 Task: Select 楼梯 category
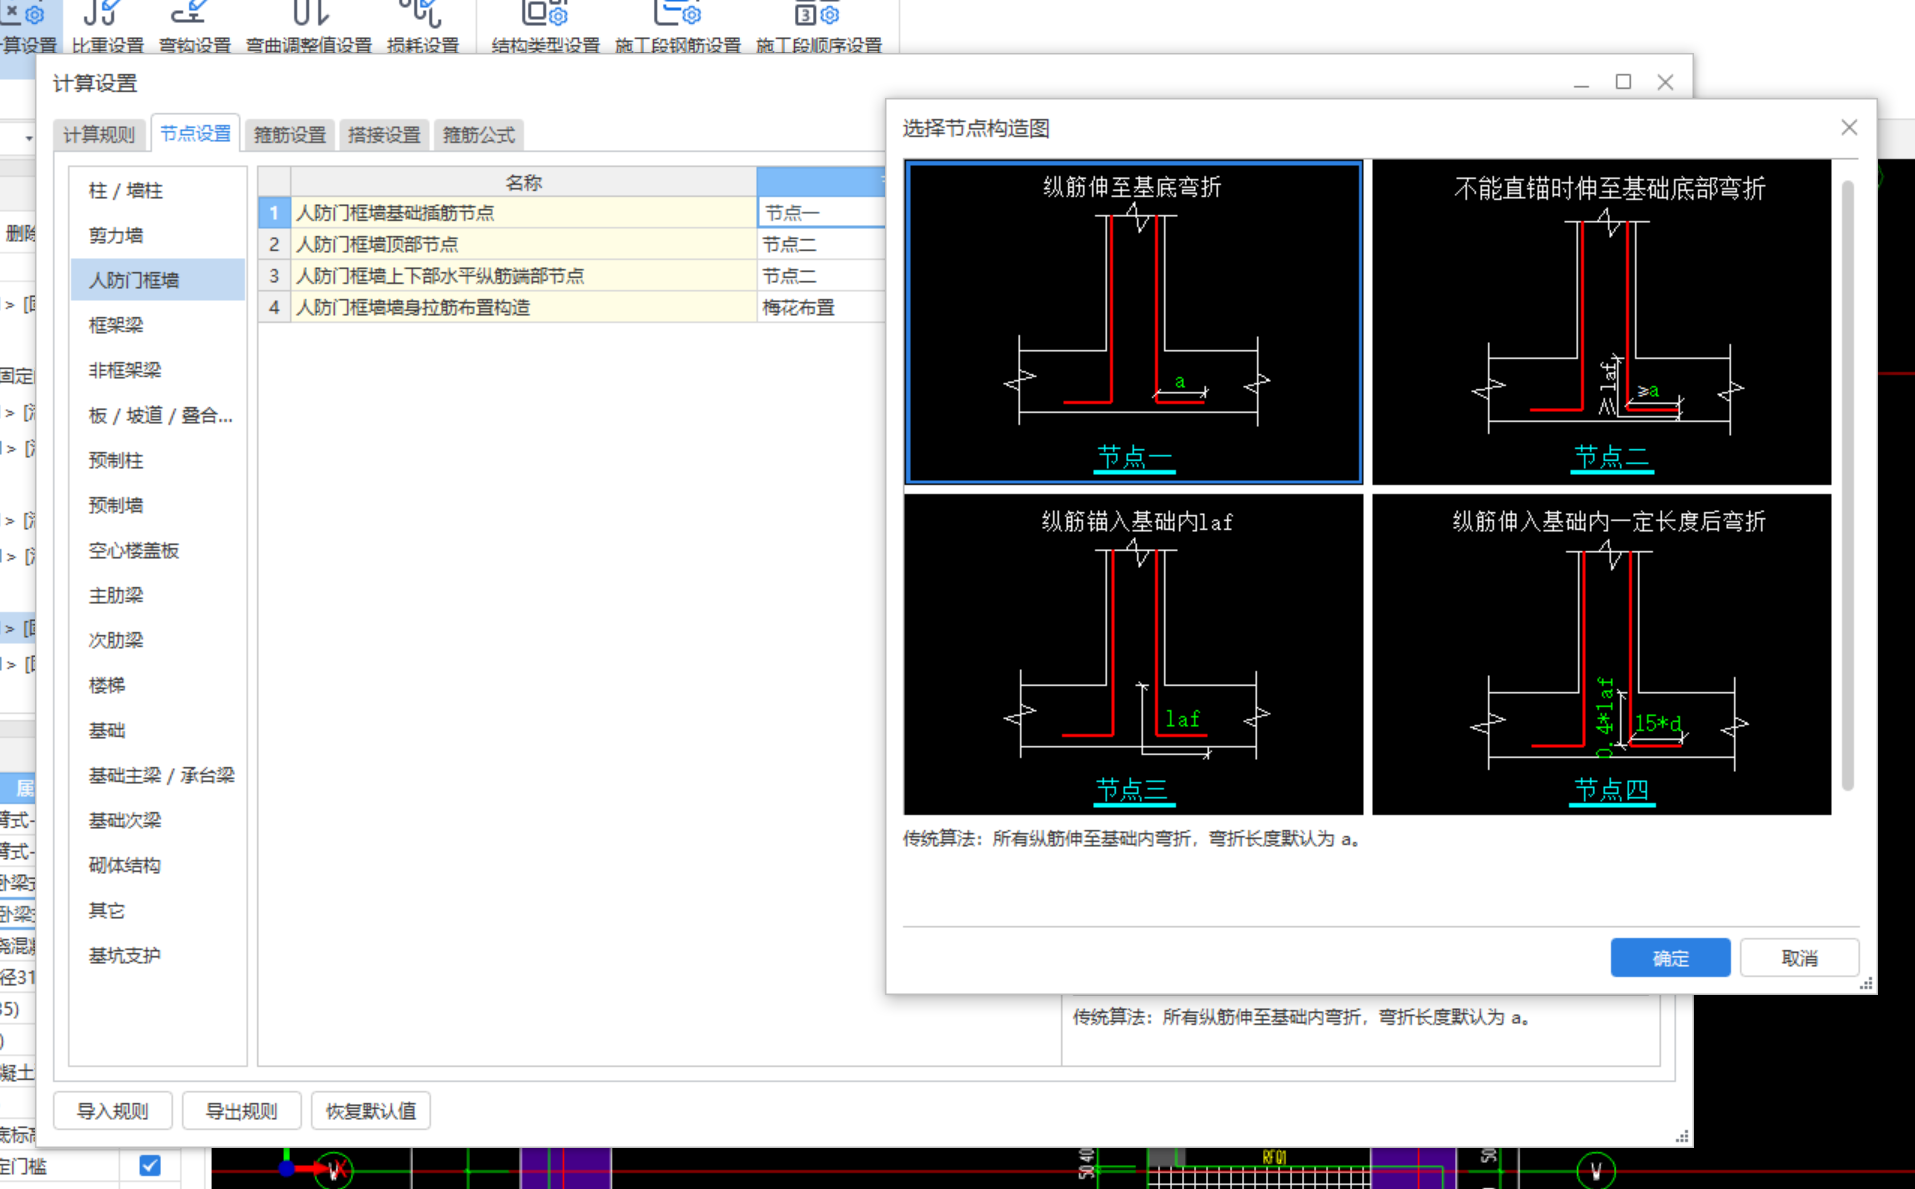pyautogui.click(x=158, y=685)
